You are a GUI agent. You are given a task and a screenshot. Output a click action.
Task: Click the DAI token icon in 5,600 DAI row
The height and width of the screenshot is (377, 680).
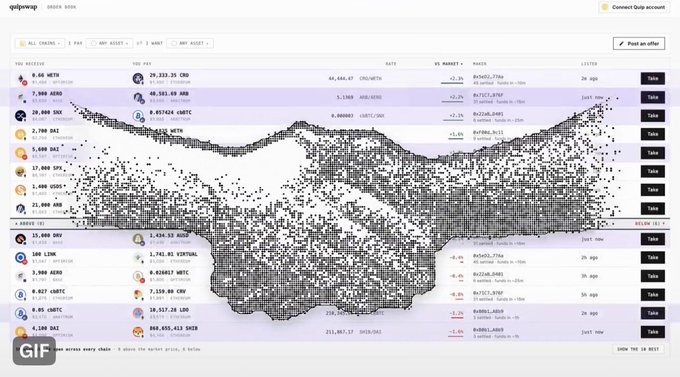[21, 153]
